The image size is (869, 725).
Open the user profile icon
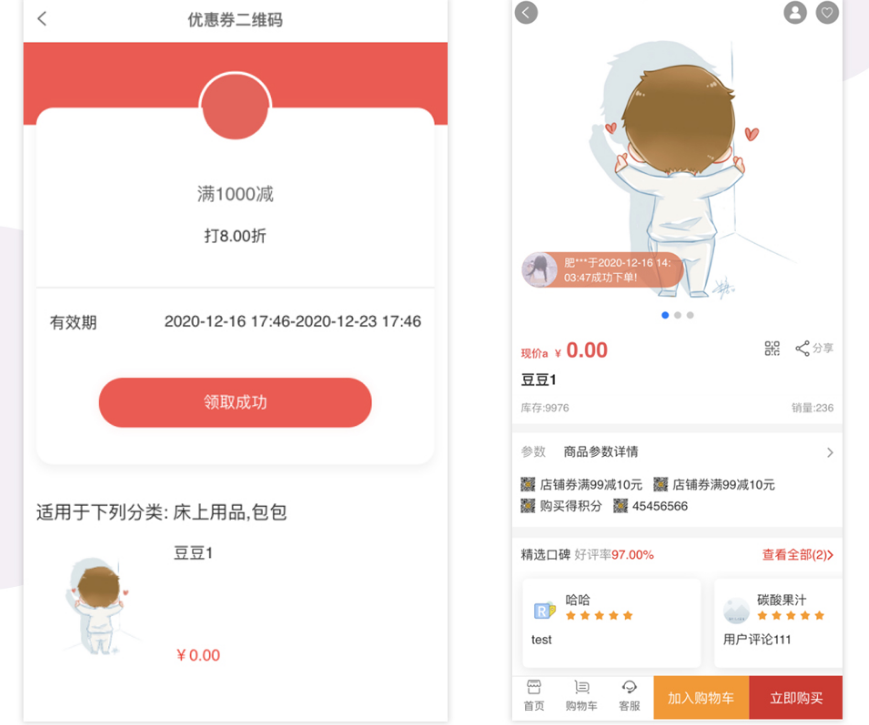click(x=795, y=12)
